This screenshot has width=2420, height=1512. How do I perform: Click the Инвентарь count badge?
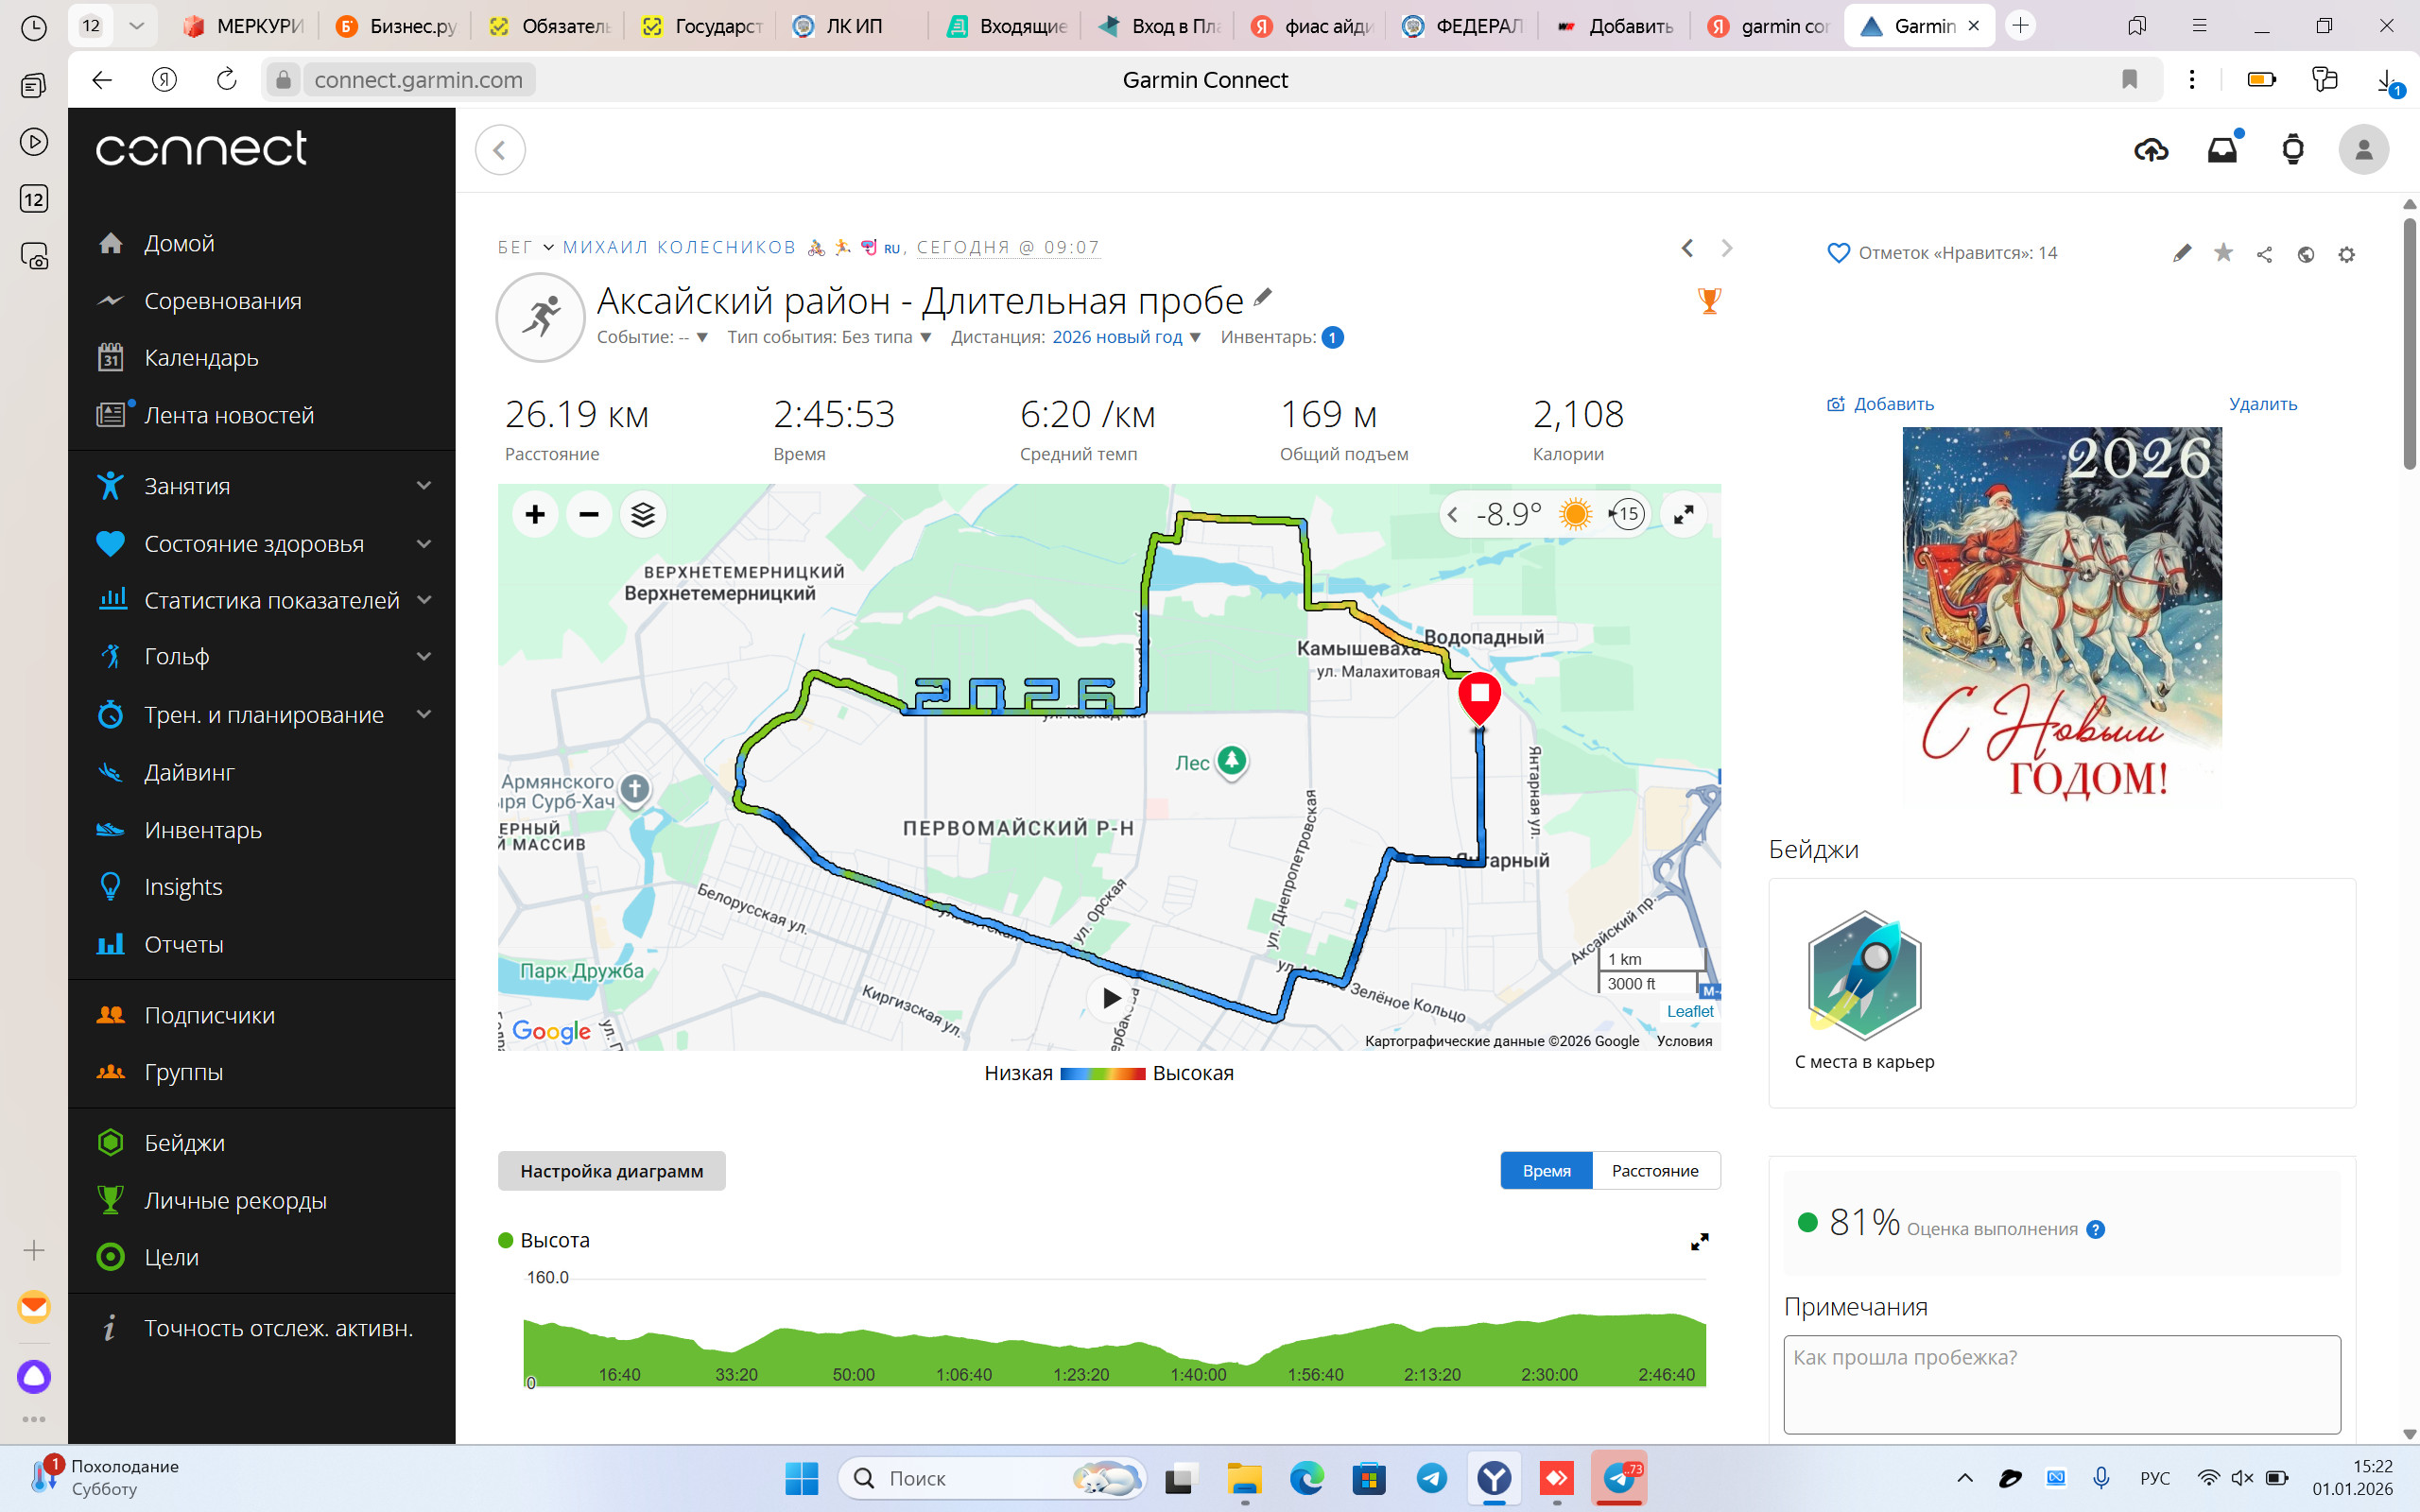1332,337
